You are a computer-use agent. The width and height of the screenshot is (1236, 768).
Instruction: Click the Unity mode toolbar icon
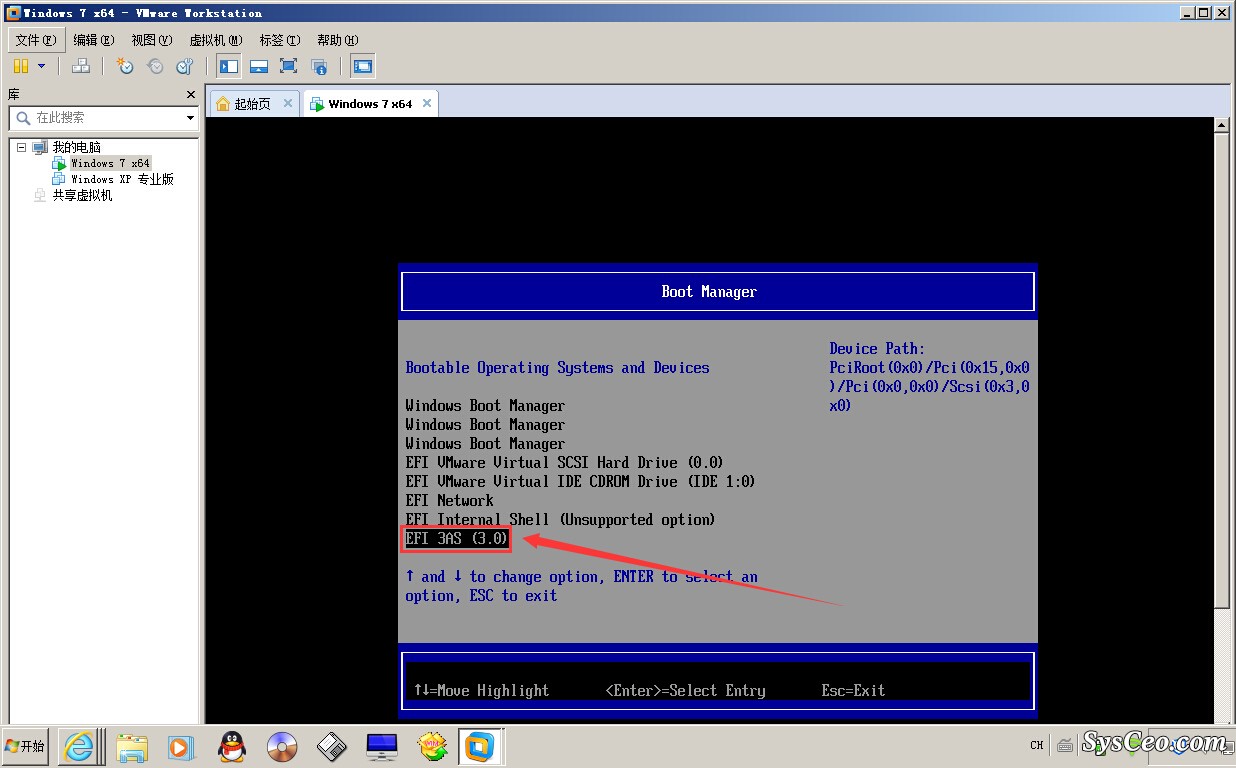click(x=319, y=66)
